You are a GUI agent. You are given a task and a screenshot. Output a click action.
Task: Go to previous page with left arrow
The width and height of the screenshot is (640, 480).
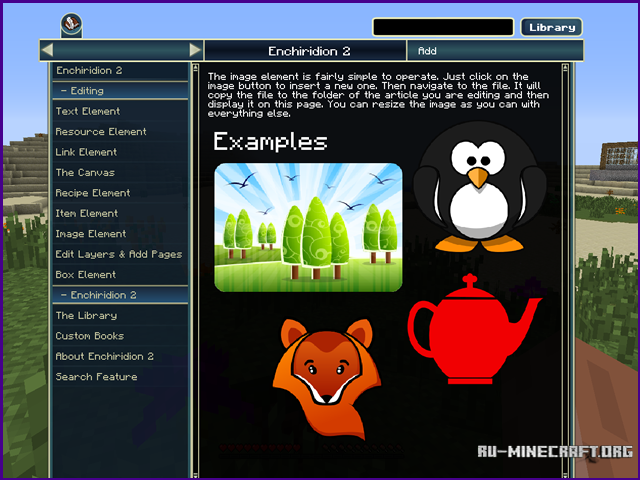pos(48,50)
